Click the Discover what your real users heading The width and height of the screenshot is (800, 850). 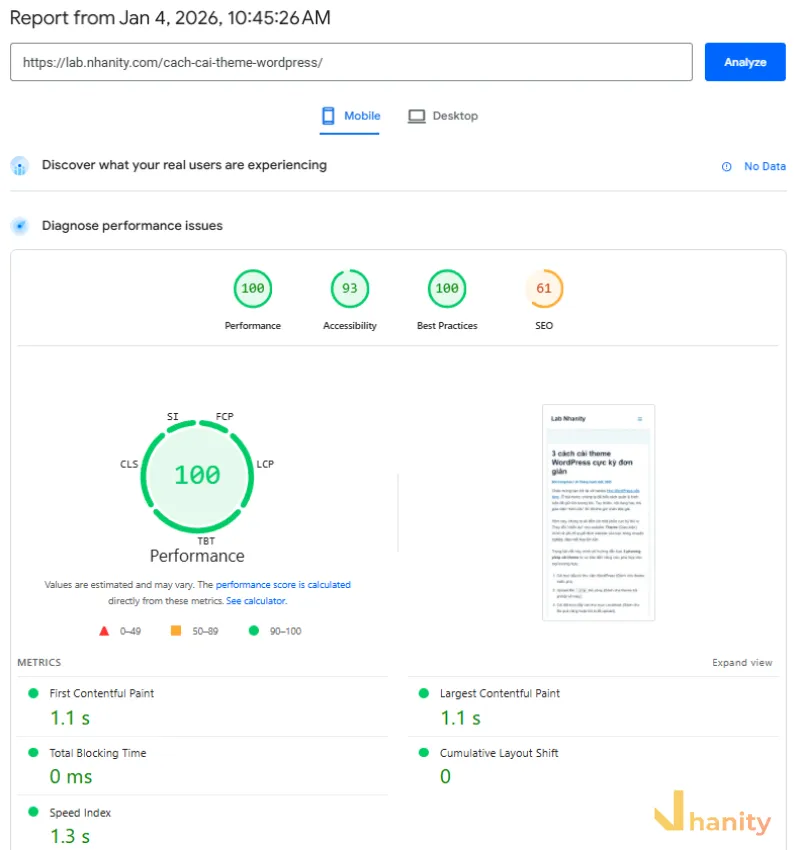pos(184,165)
